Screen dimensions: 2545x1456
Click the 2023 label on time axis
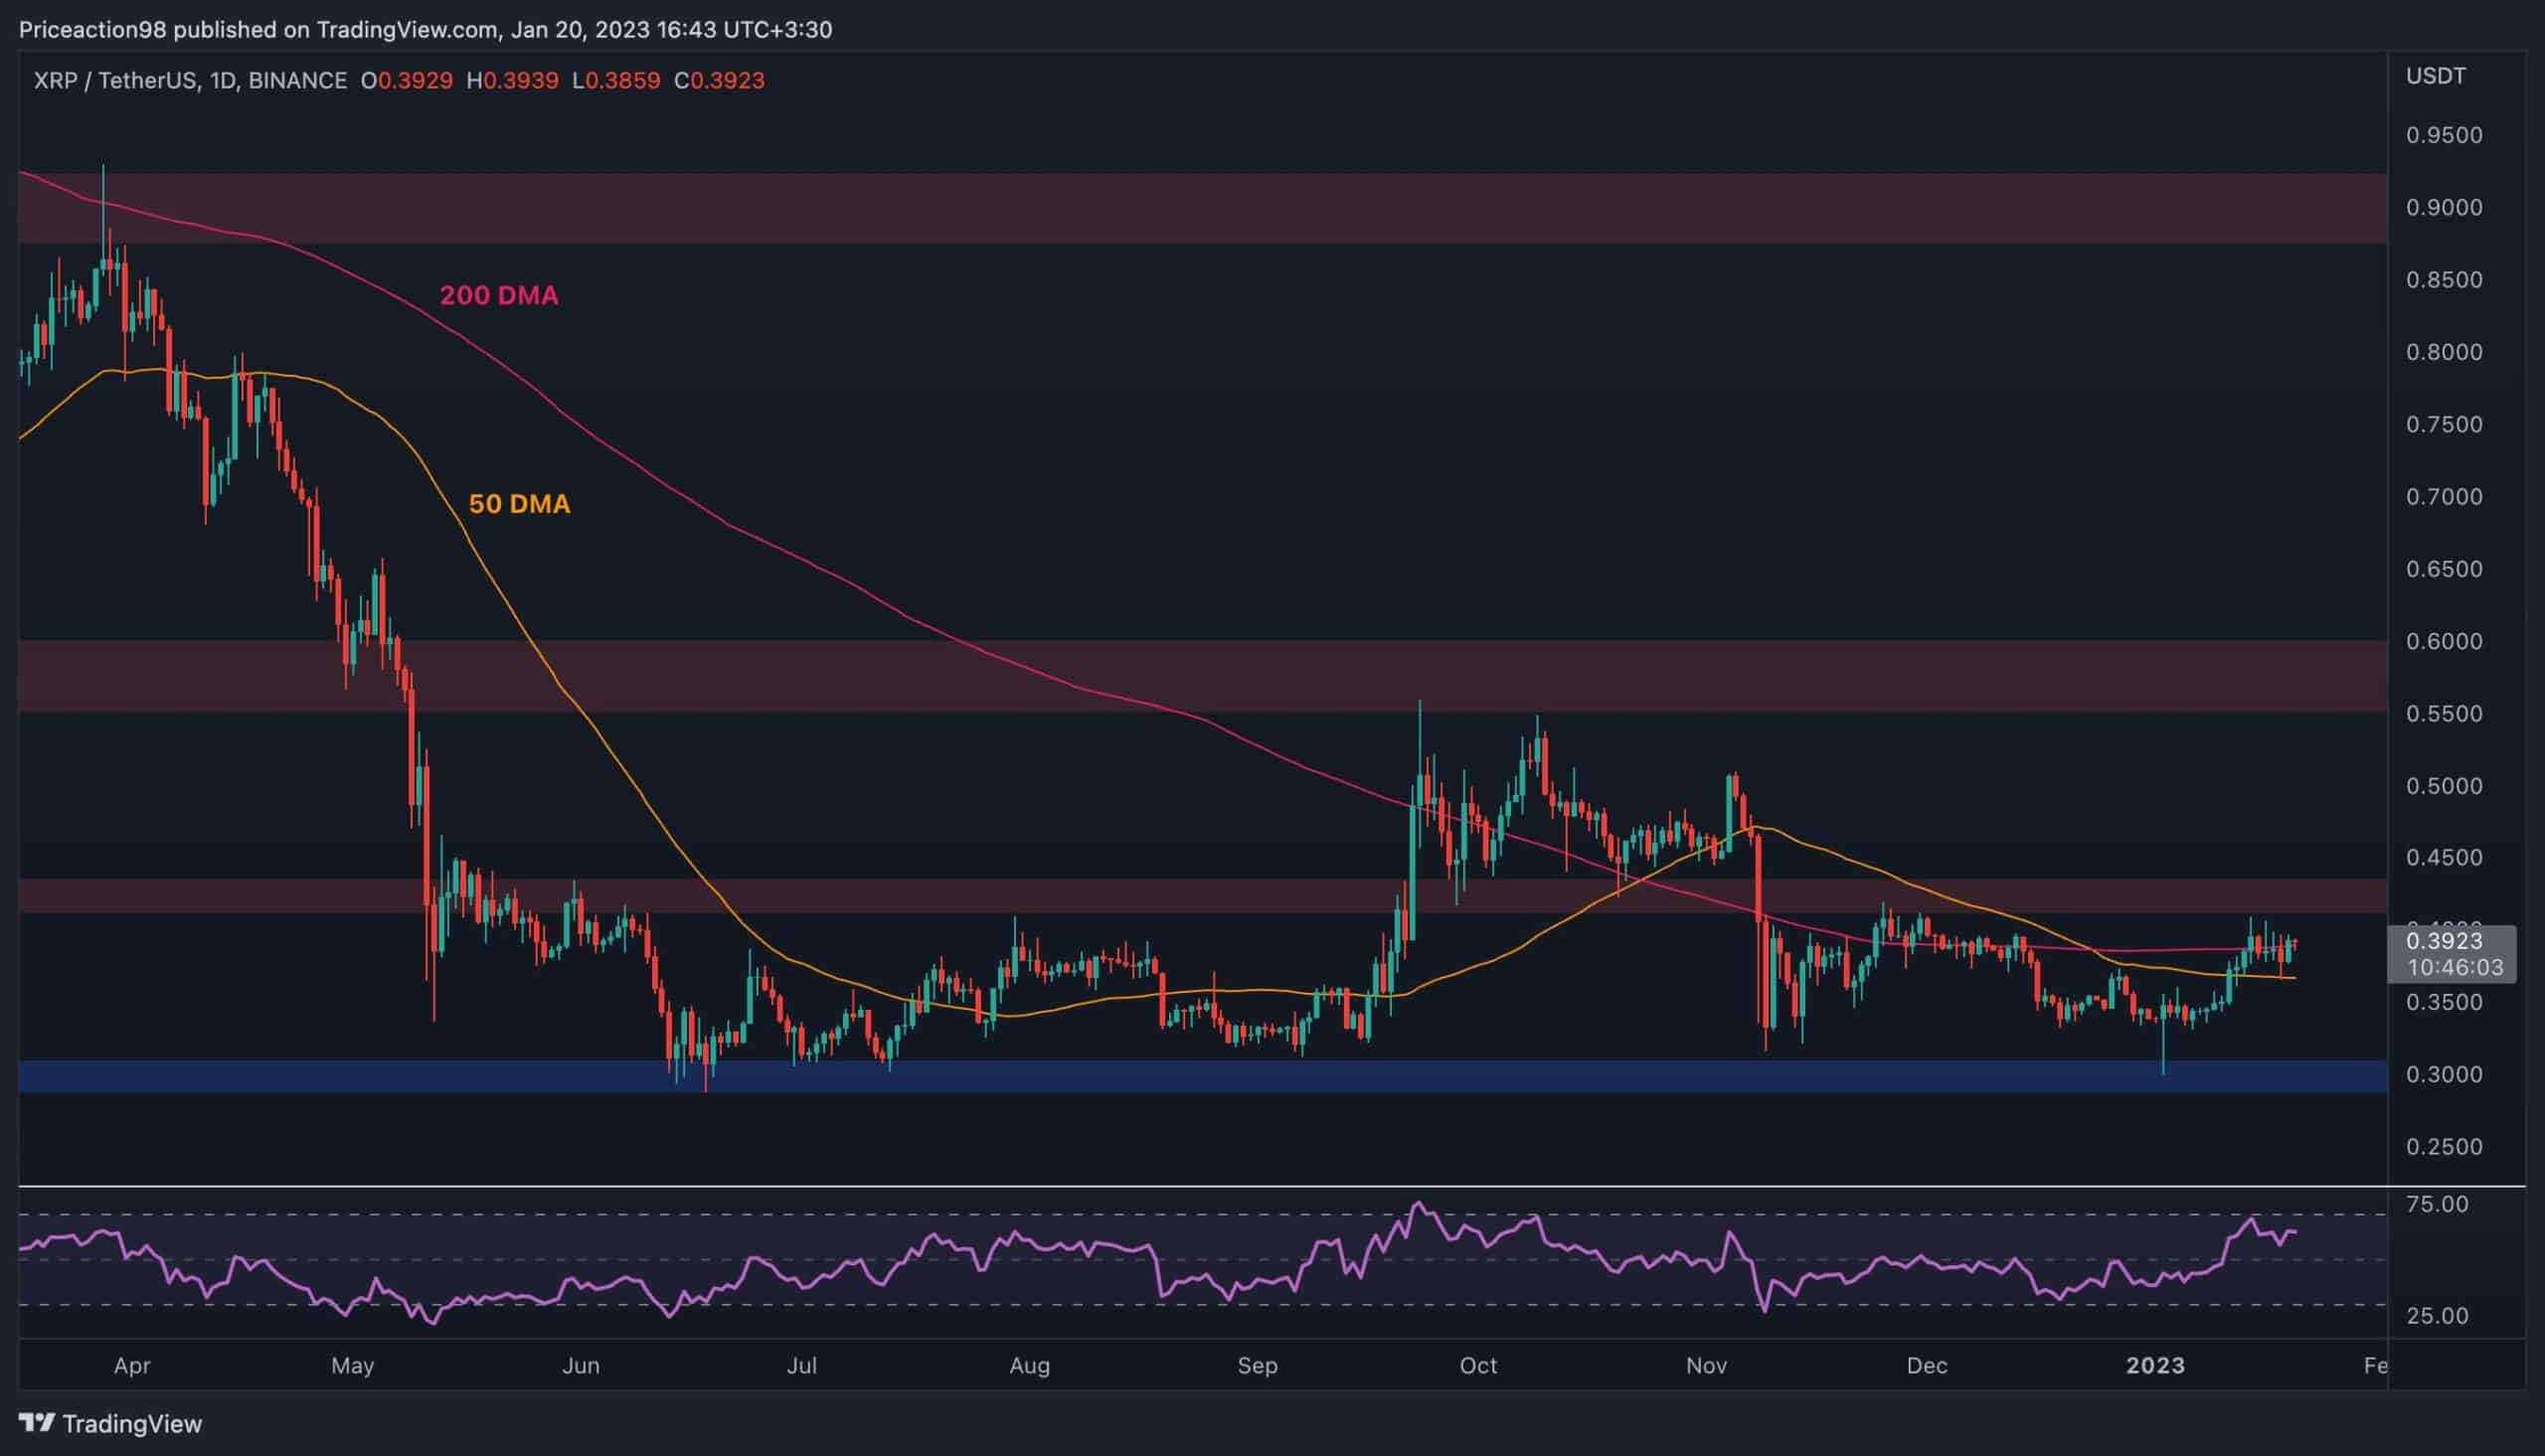pos(2155,1366)
